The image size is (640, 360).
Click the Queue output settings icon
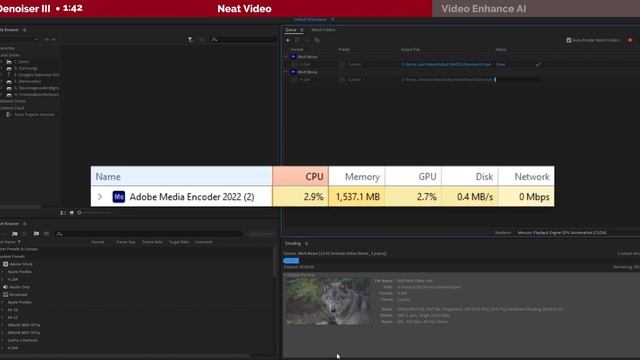point(297,40)
